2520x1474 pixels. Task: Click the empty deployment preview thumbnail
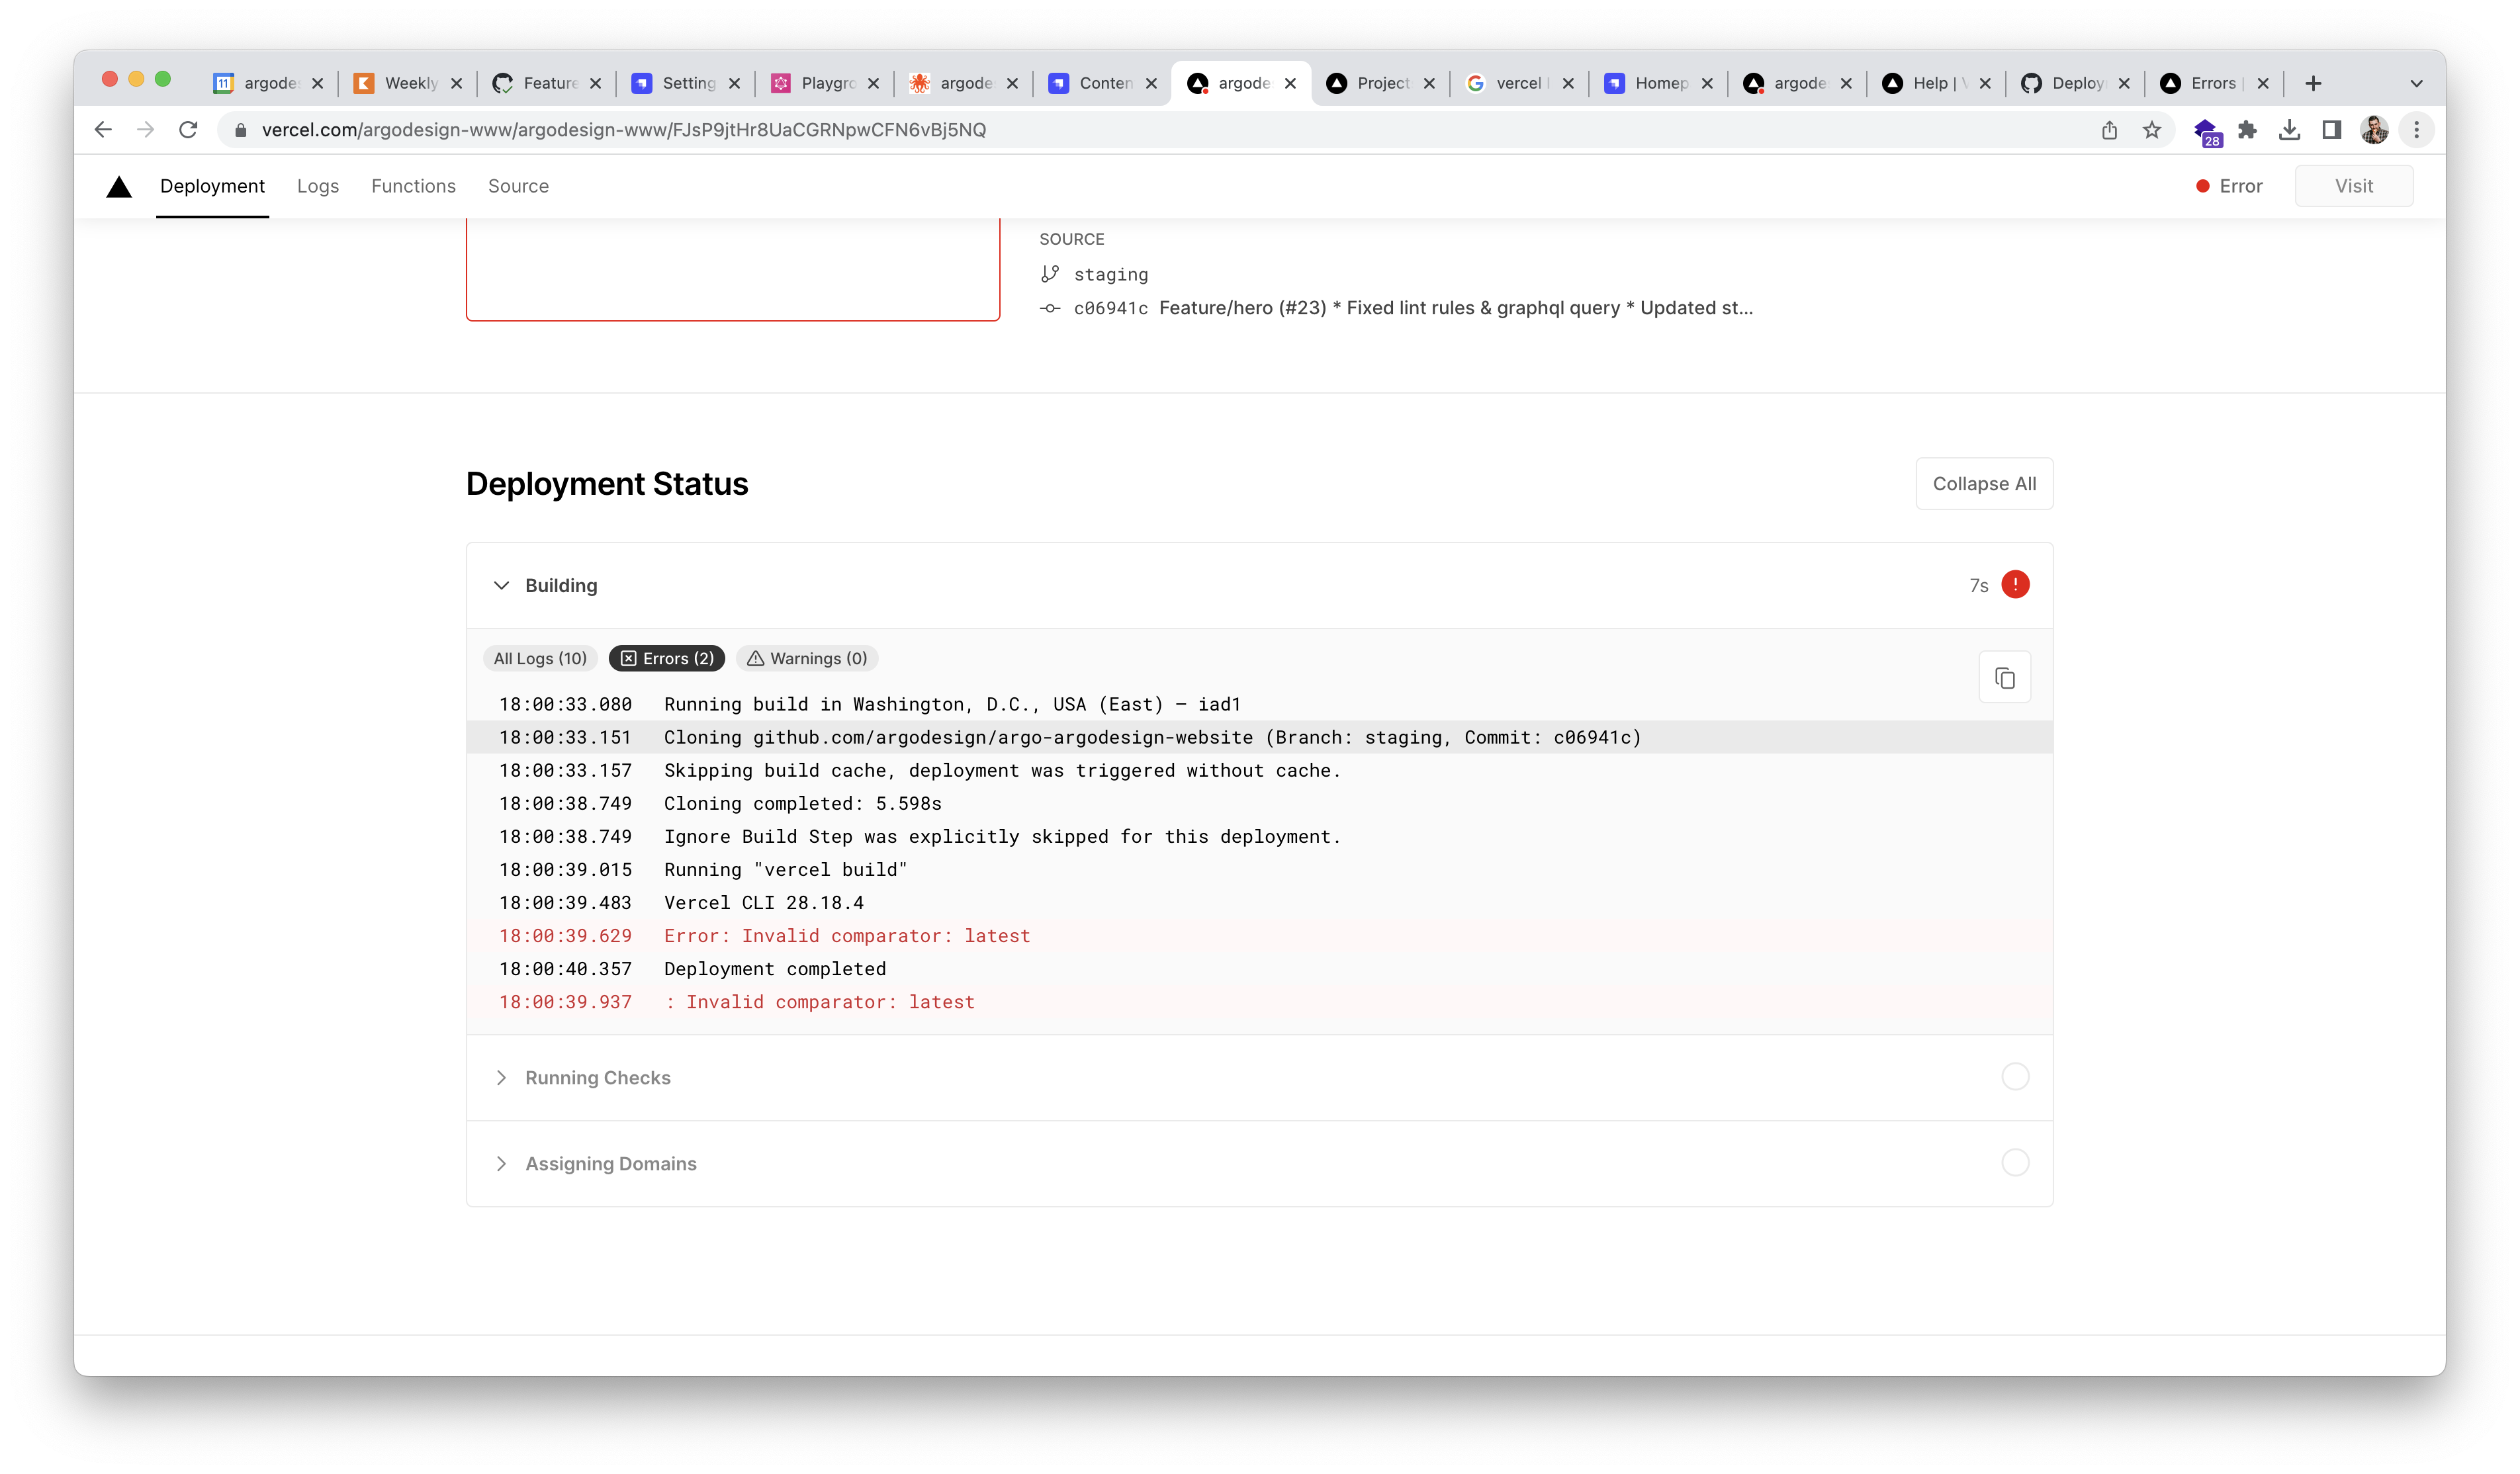(x=733, y=270)
